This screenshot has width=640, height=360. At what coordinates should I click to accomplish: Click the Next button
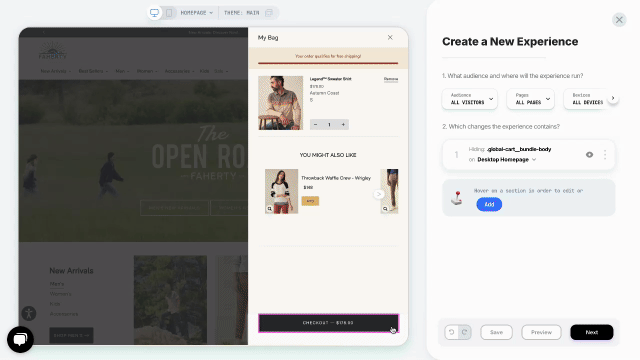point(591,332)
